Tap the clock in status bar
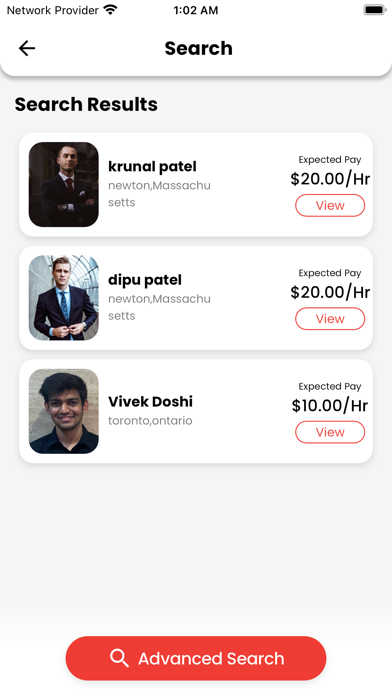The image size is (392, 696). pos(196,10)
